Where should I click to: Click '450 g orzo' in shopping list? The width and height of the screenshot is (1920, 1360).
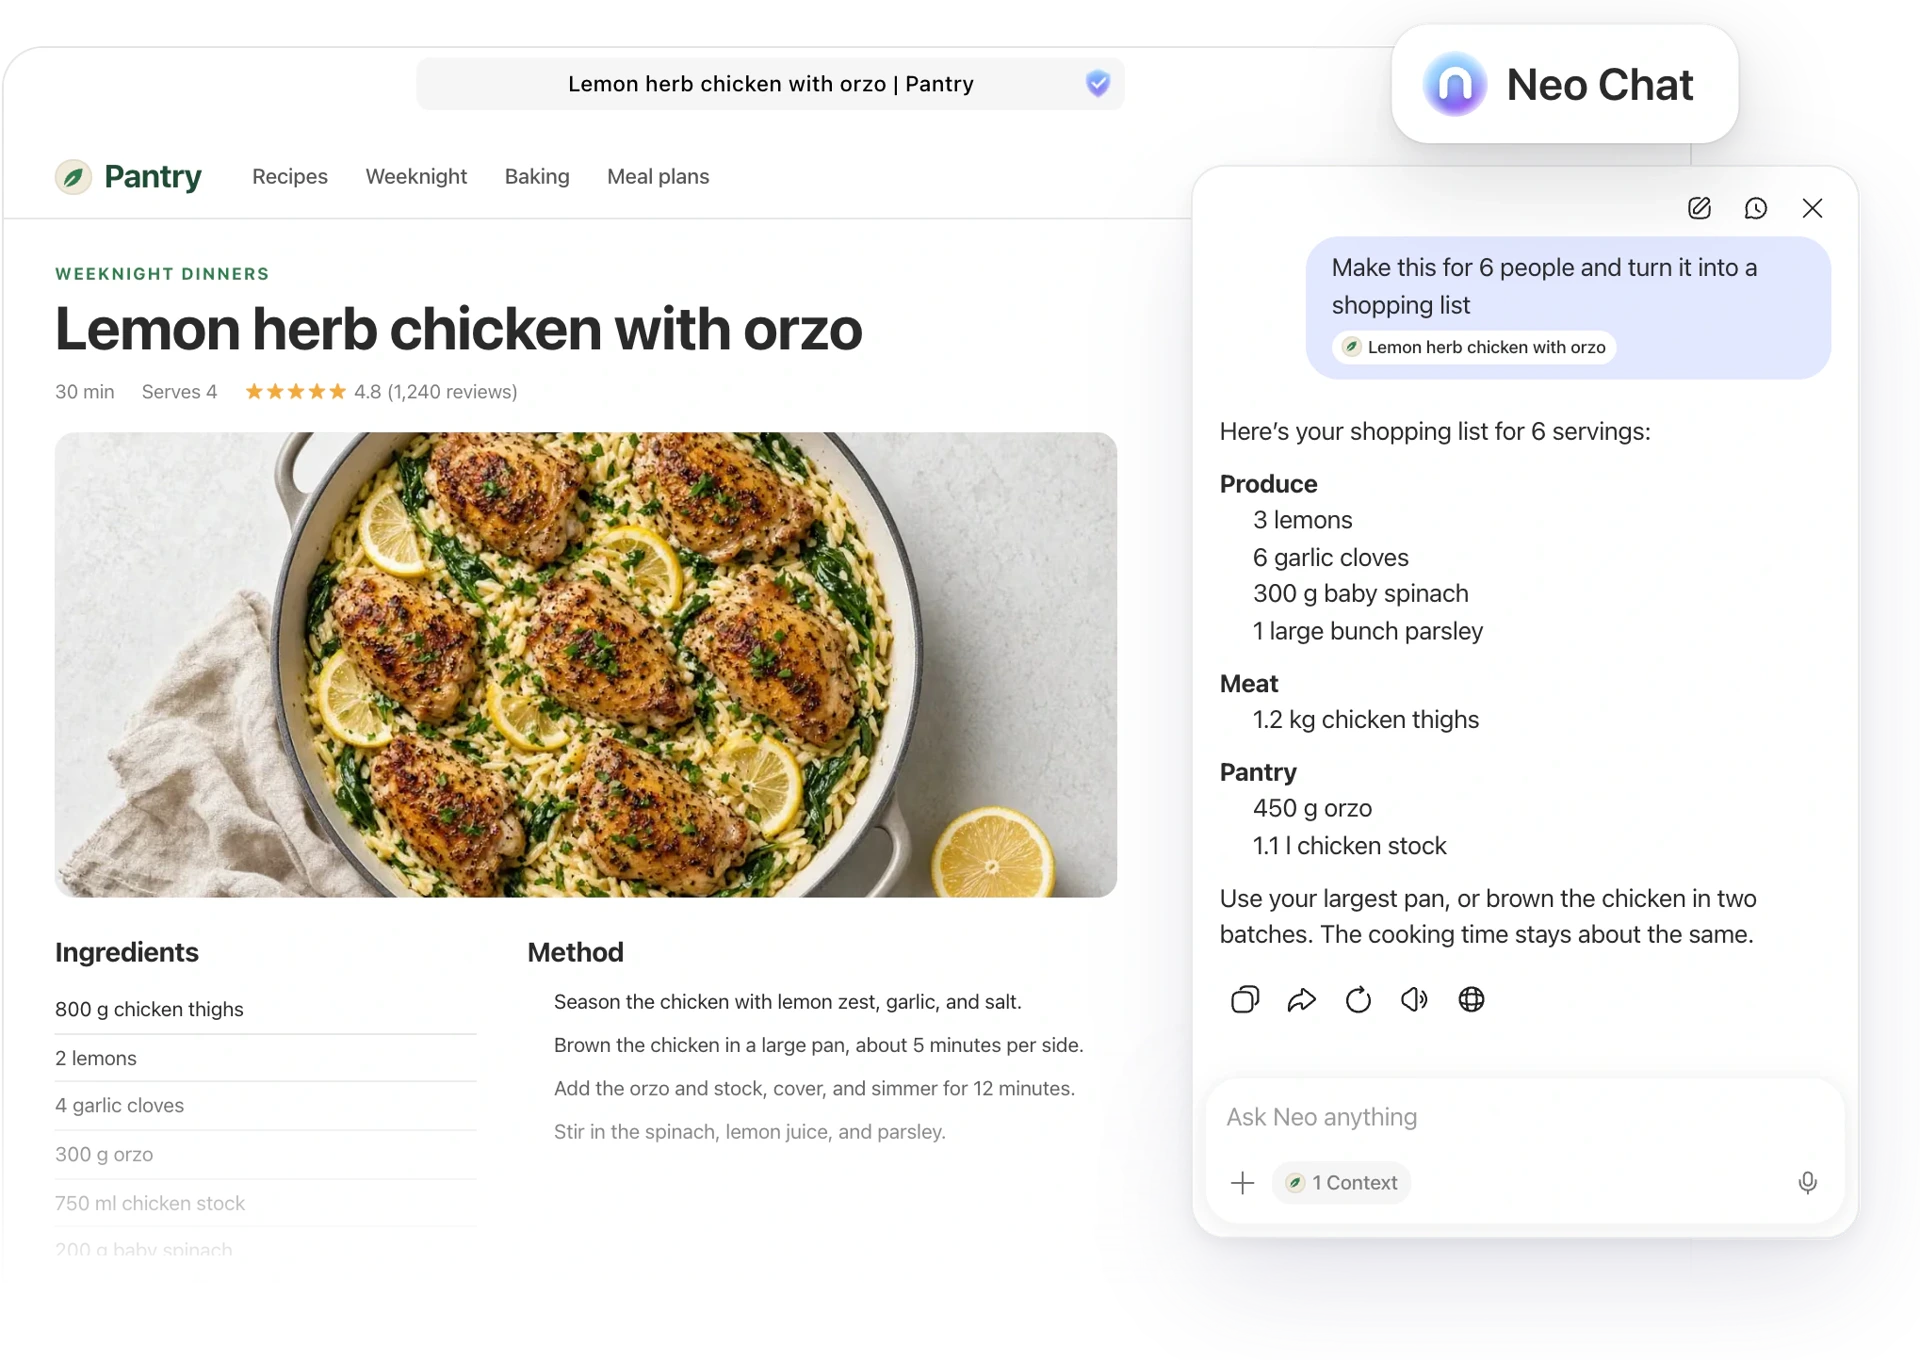(1312, 808)
